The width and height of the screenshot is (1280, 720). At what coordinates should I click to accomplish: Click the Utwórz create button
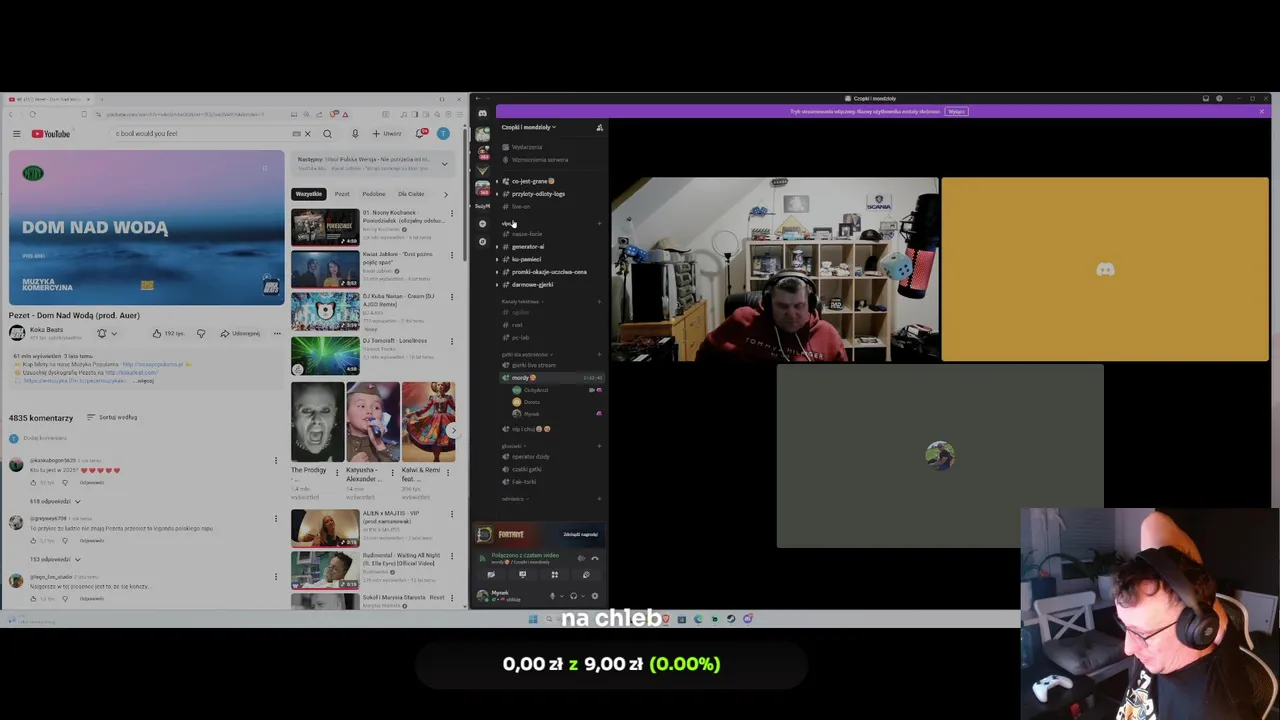[x=386, y=134]
